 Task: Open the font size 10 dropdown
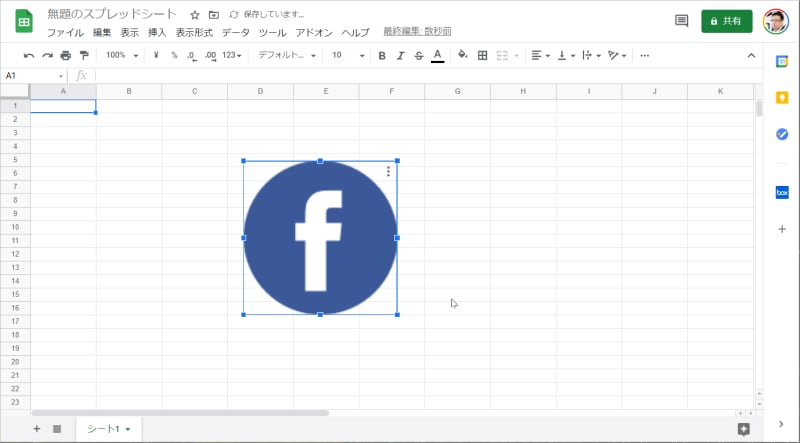point(348,55)
